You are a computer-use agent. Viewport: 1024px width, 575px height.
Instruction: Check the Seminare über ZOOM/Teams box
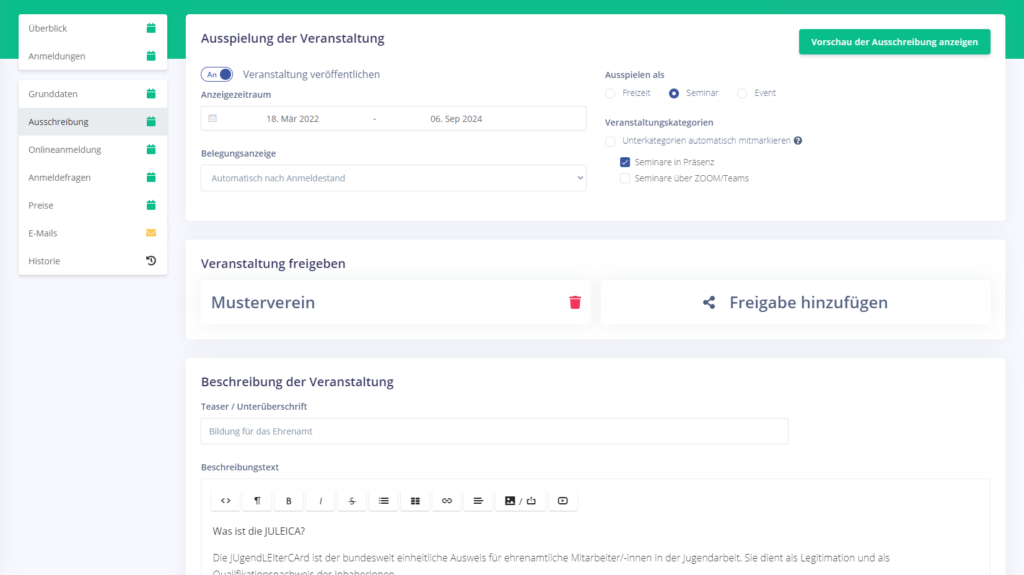[625, 179]
